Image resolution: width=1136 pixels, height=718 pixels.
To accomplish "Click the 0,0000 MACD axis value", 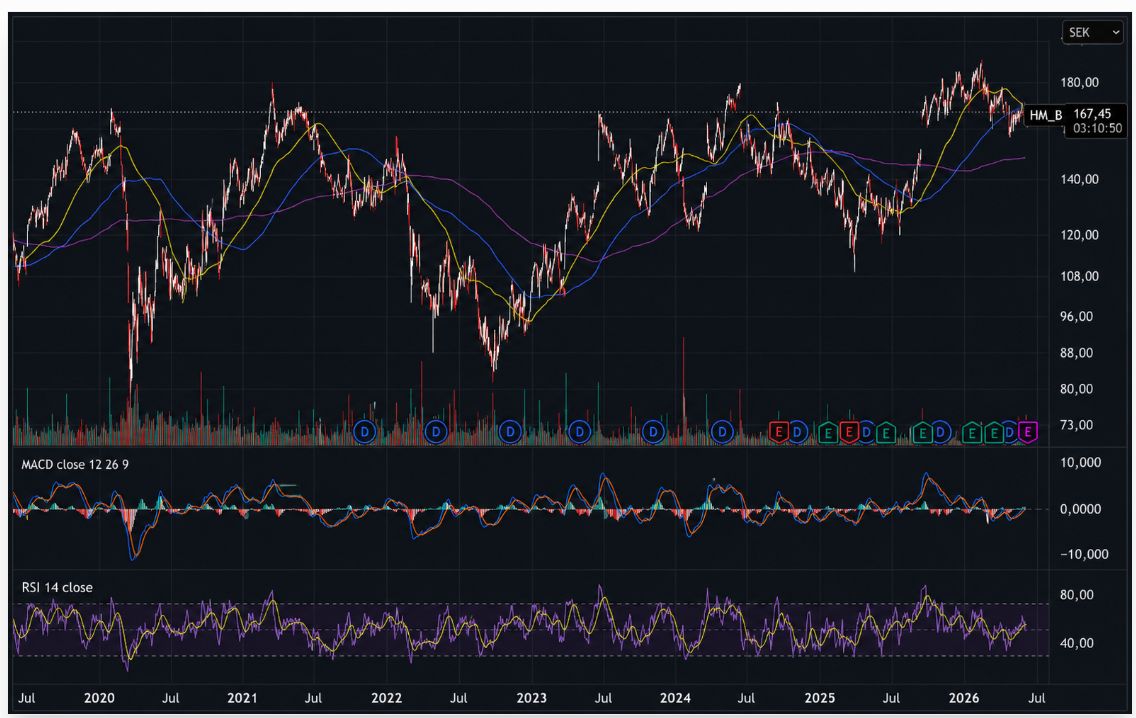I will (x=1080, y=509).
